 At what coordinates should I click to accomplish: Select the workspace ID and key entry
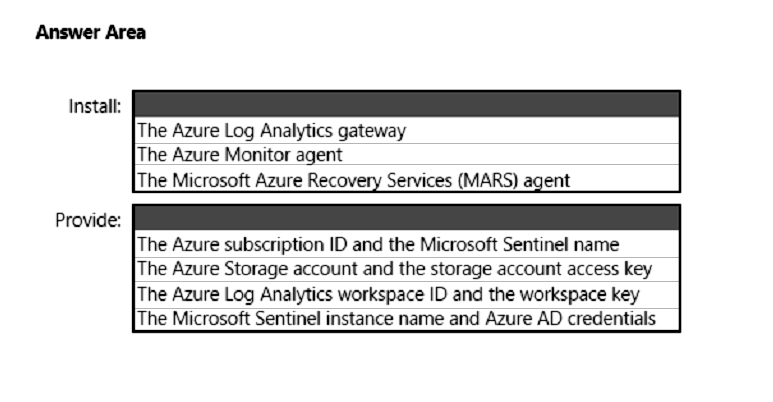pyautogui.click(x=387, y=294)
